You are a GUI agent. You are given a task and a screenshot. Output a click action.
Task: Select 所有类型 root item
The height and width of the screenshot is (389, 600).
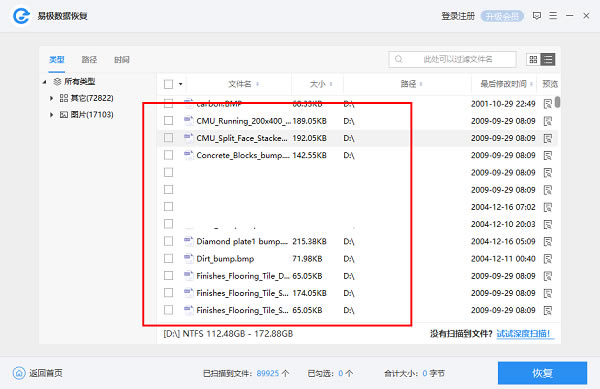pos(80,81)
